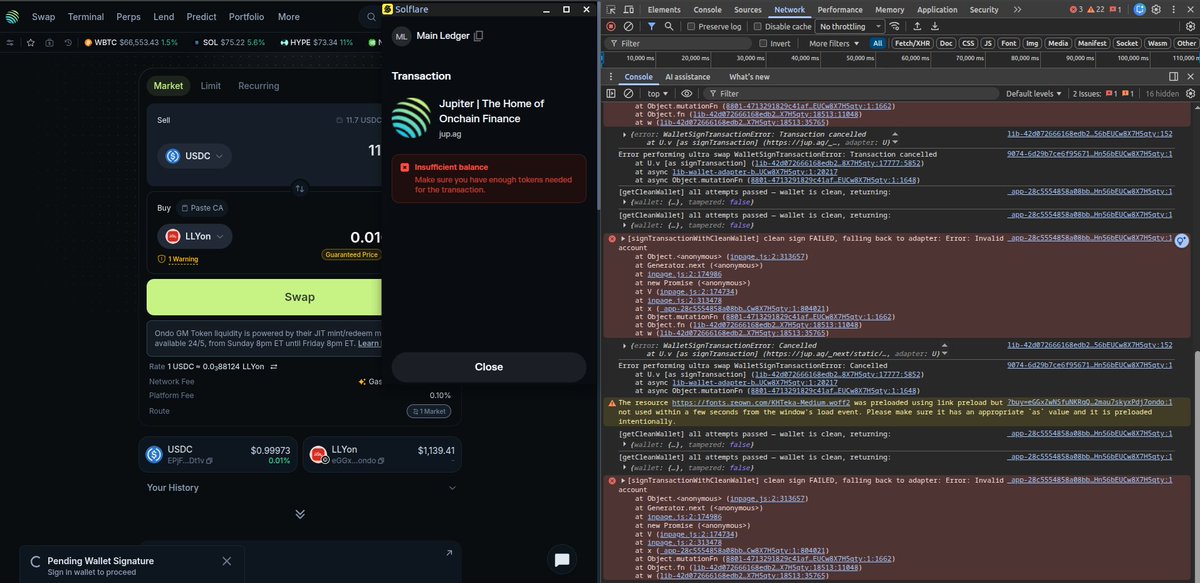1200x583 pixels.
Task: Open the top JavaScript context dropdown
Action: click(x=660, y=93)
